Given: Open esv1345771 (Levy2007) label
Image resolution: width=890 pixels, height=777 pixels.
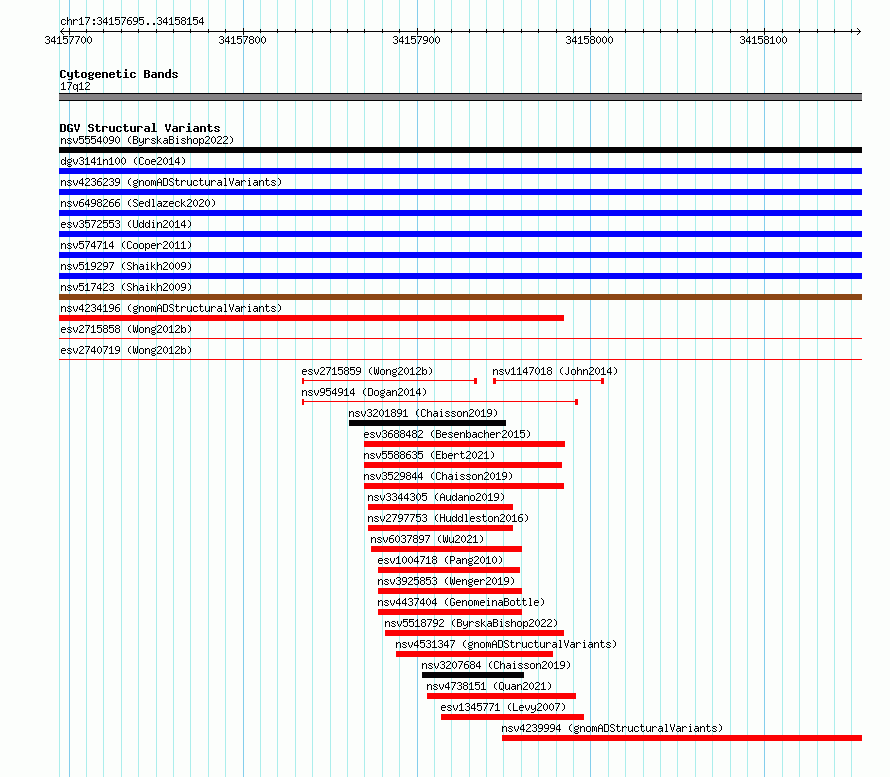Looking at the screenshot, I should point(503,707).
